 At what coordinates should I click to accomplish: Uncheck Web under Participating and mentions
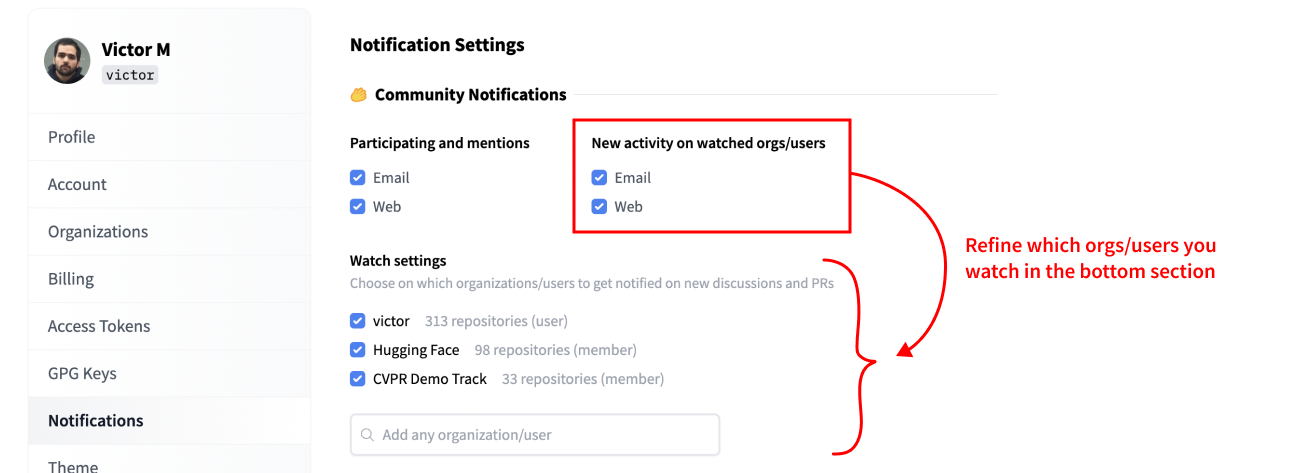click(x=358, y=207)
